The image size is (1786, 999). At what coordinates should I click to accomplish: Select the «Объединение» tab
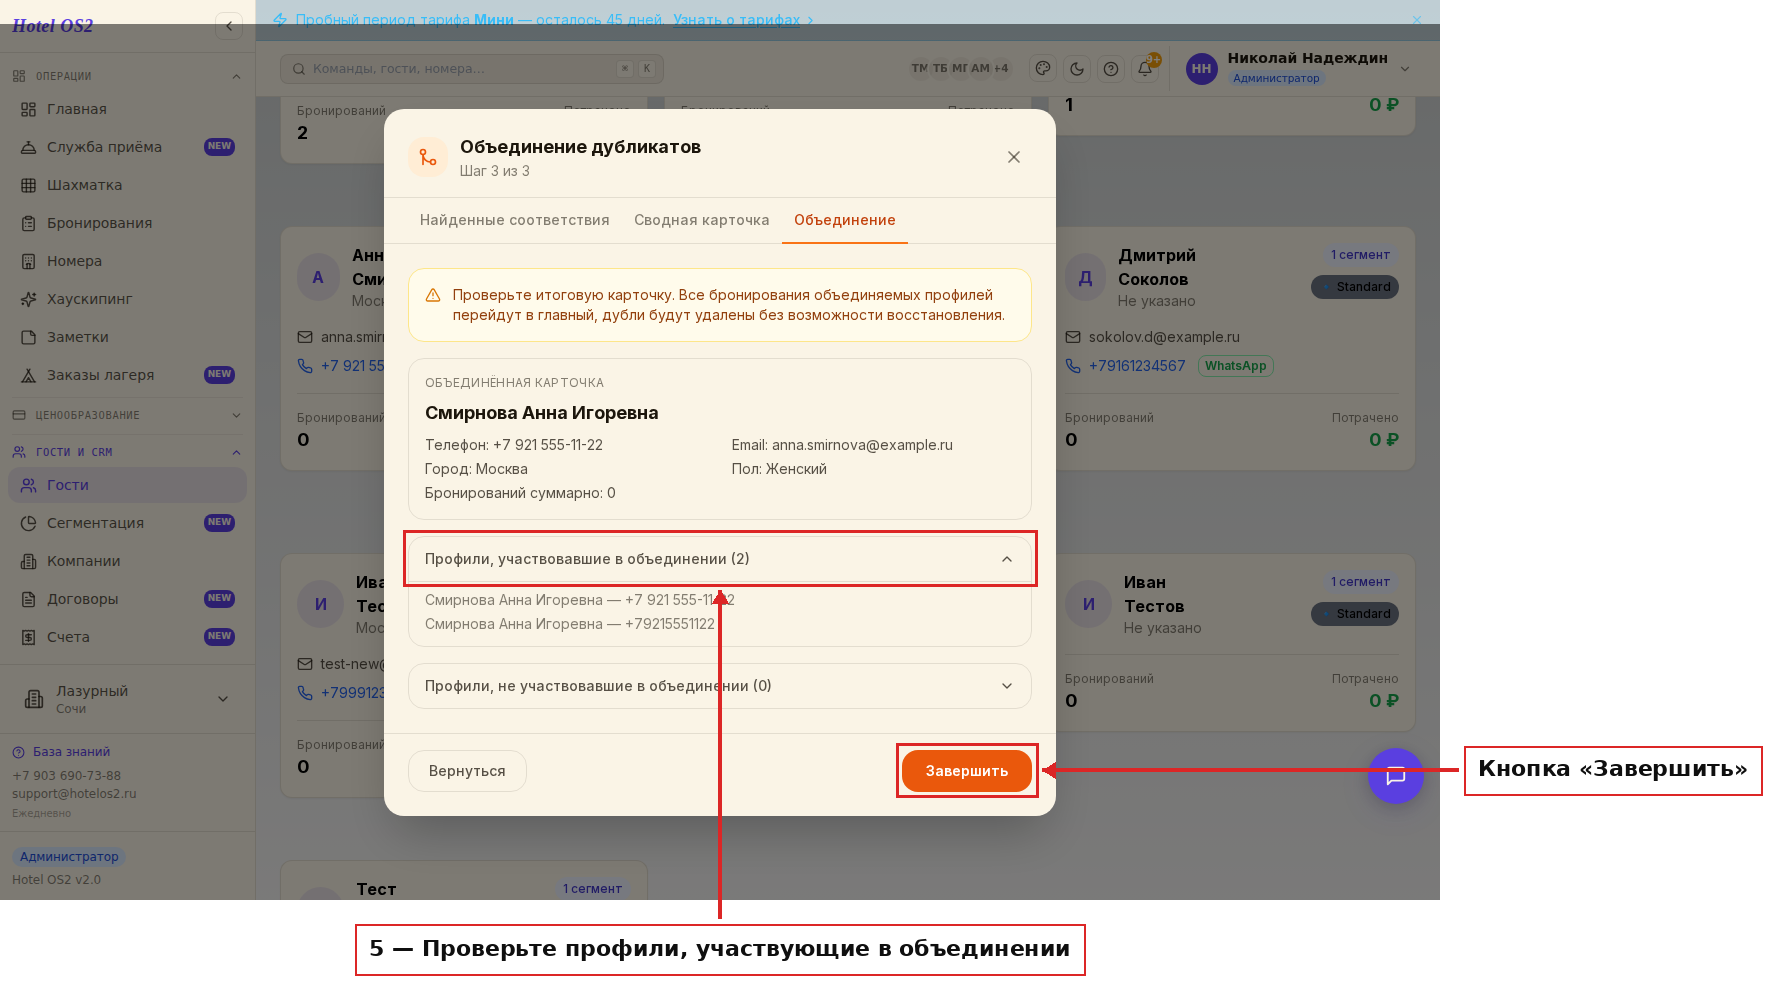845,220
